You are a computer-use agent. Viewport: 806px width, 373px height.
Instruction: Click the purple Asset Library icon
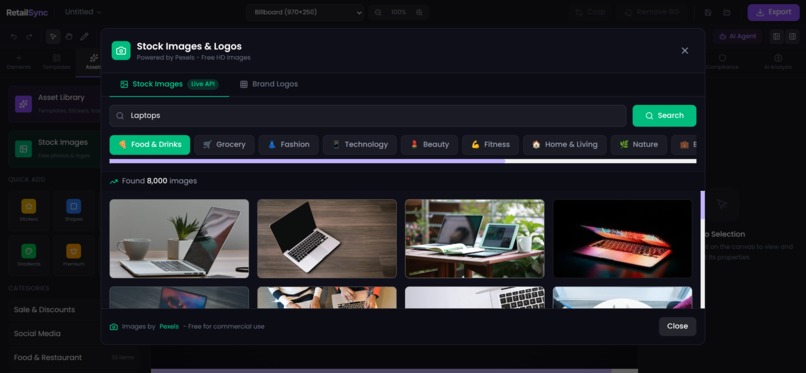(24, 104)
